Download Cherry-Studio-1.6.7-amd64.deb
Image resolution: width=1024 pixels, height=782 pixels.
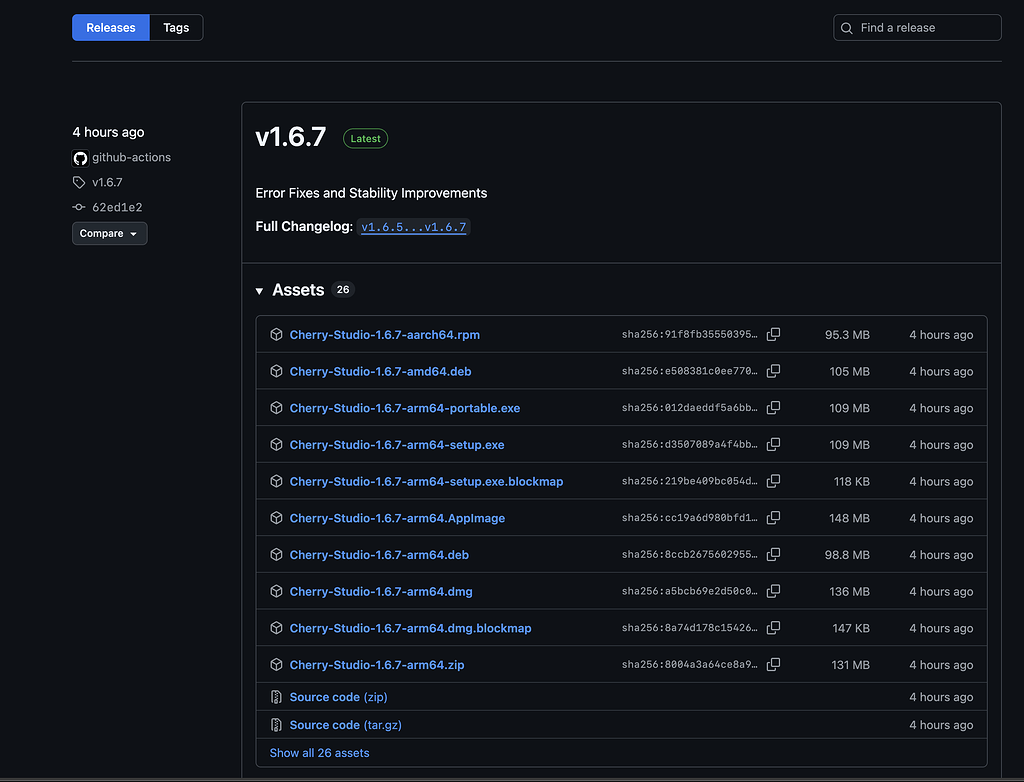click(x=381, y=371)
